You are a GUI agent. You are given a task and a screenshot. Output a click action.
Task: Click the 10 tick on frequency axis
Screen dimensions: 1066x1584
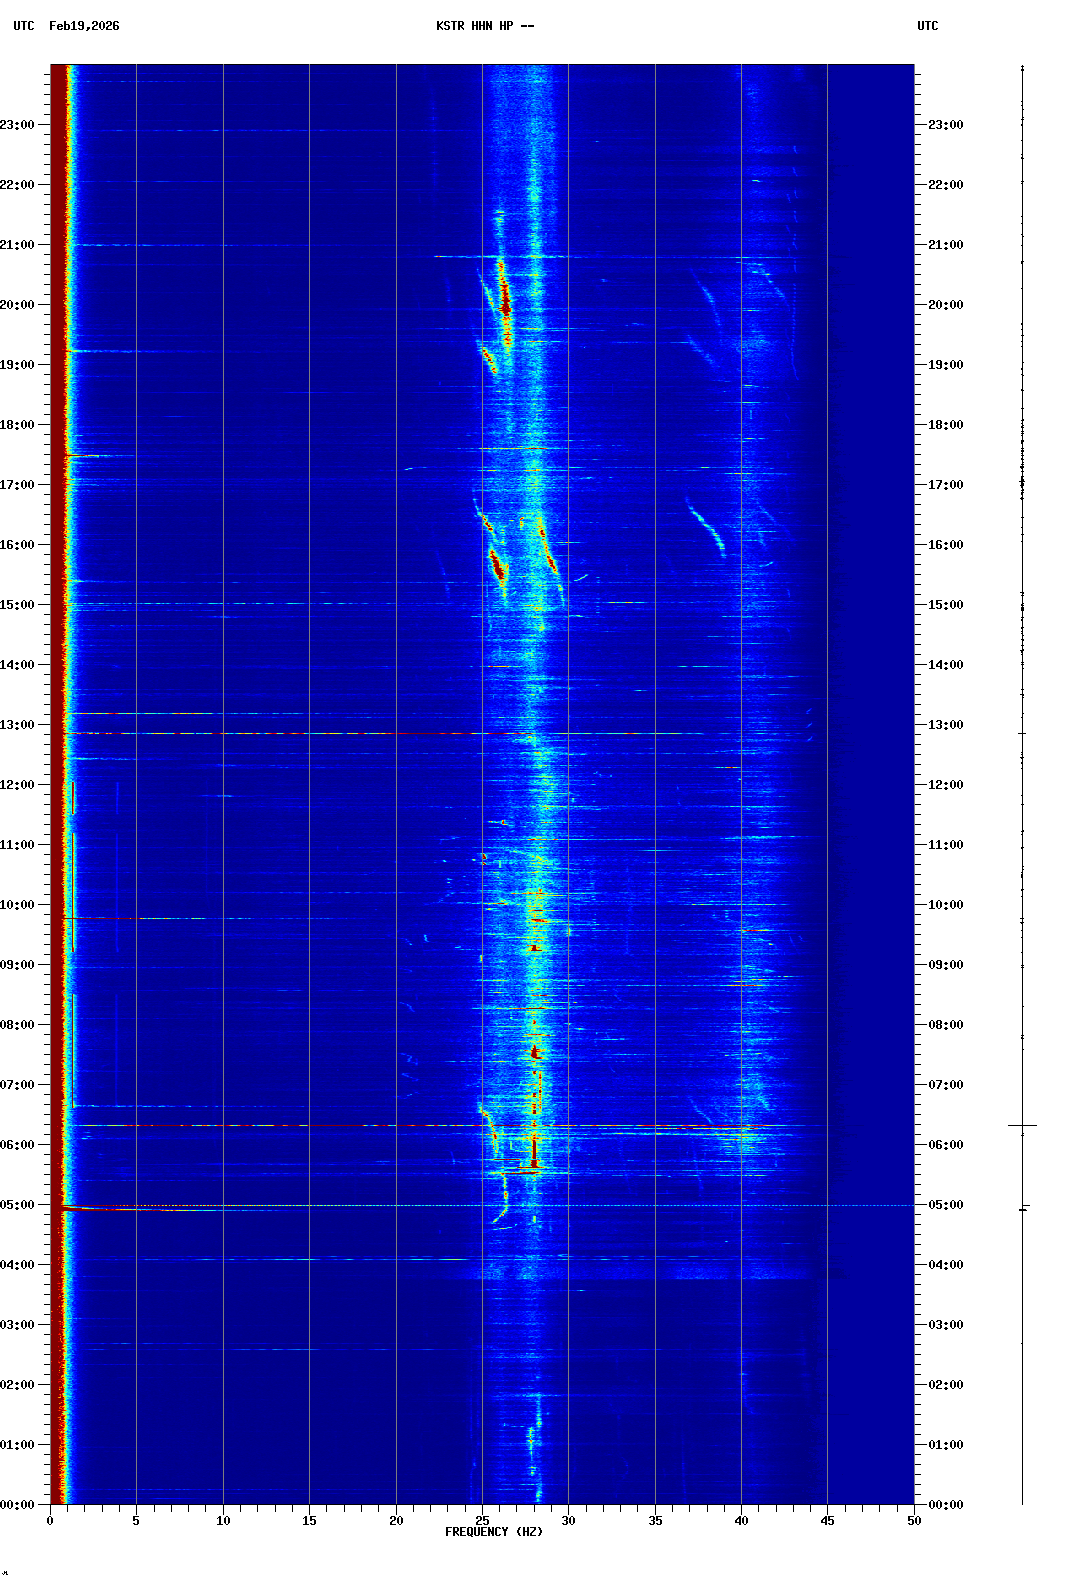[x=223, y=1520]
